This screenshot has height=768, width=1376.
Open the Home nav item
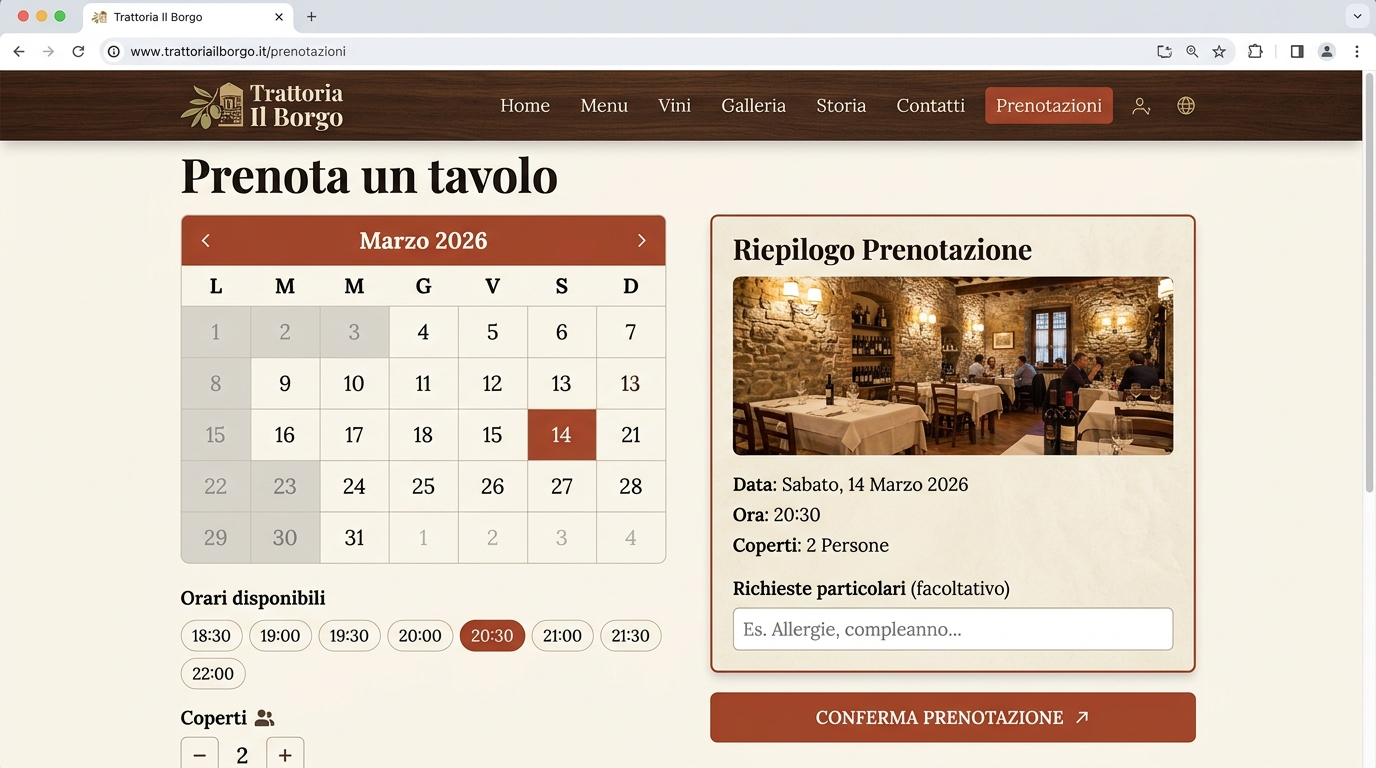(525, 106)
